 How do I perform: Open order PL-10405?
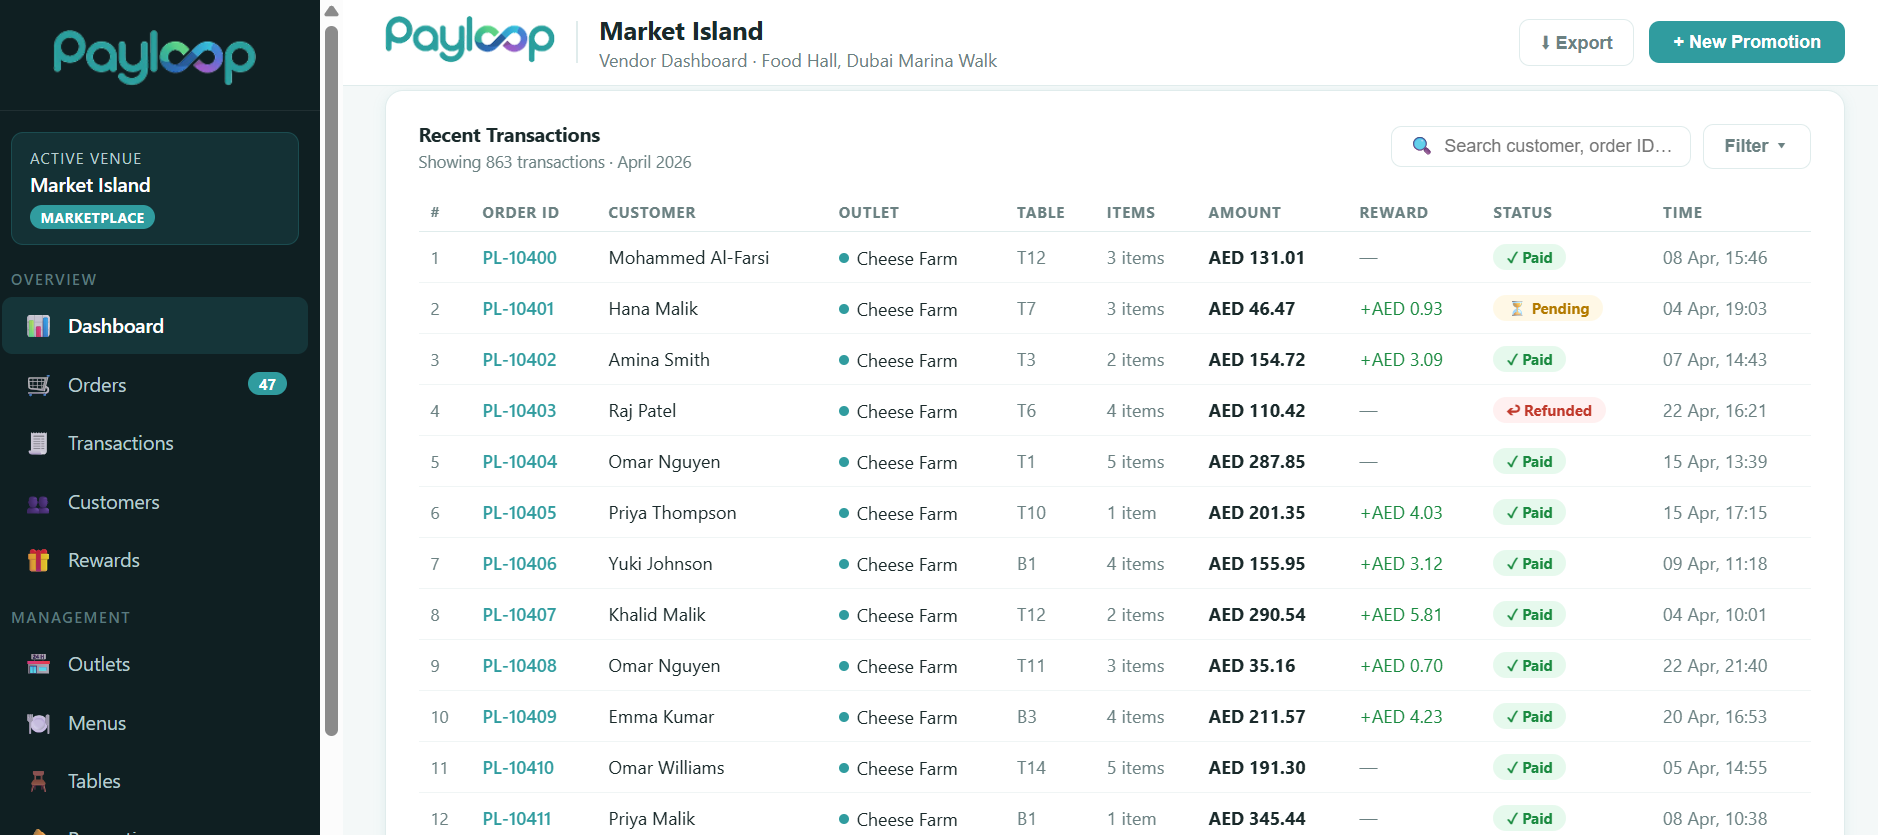click(x=519, y=512)
